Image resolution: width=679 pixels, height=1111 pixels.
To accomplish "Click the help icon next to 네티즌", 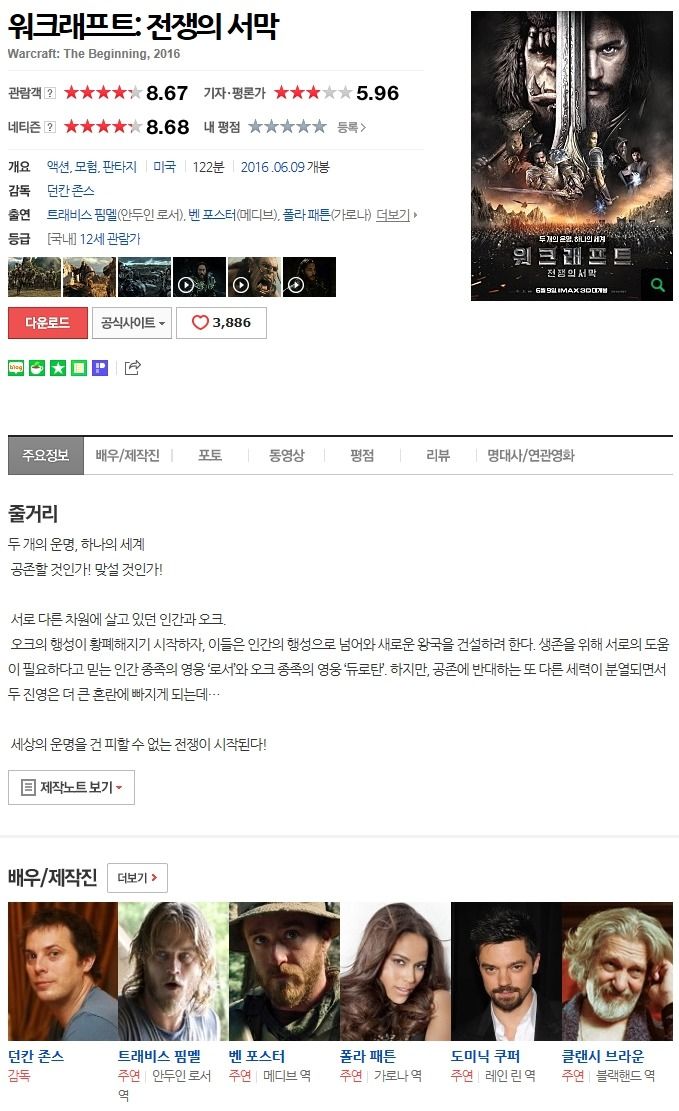I will click(50, 127).
